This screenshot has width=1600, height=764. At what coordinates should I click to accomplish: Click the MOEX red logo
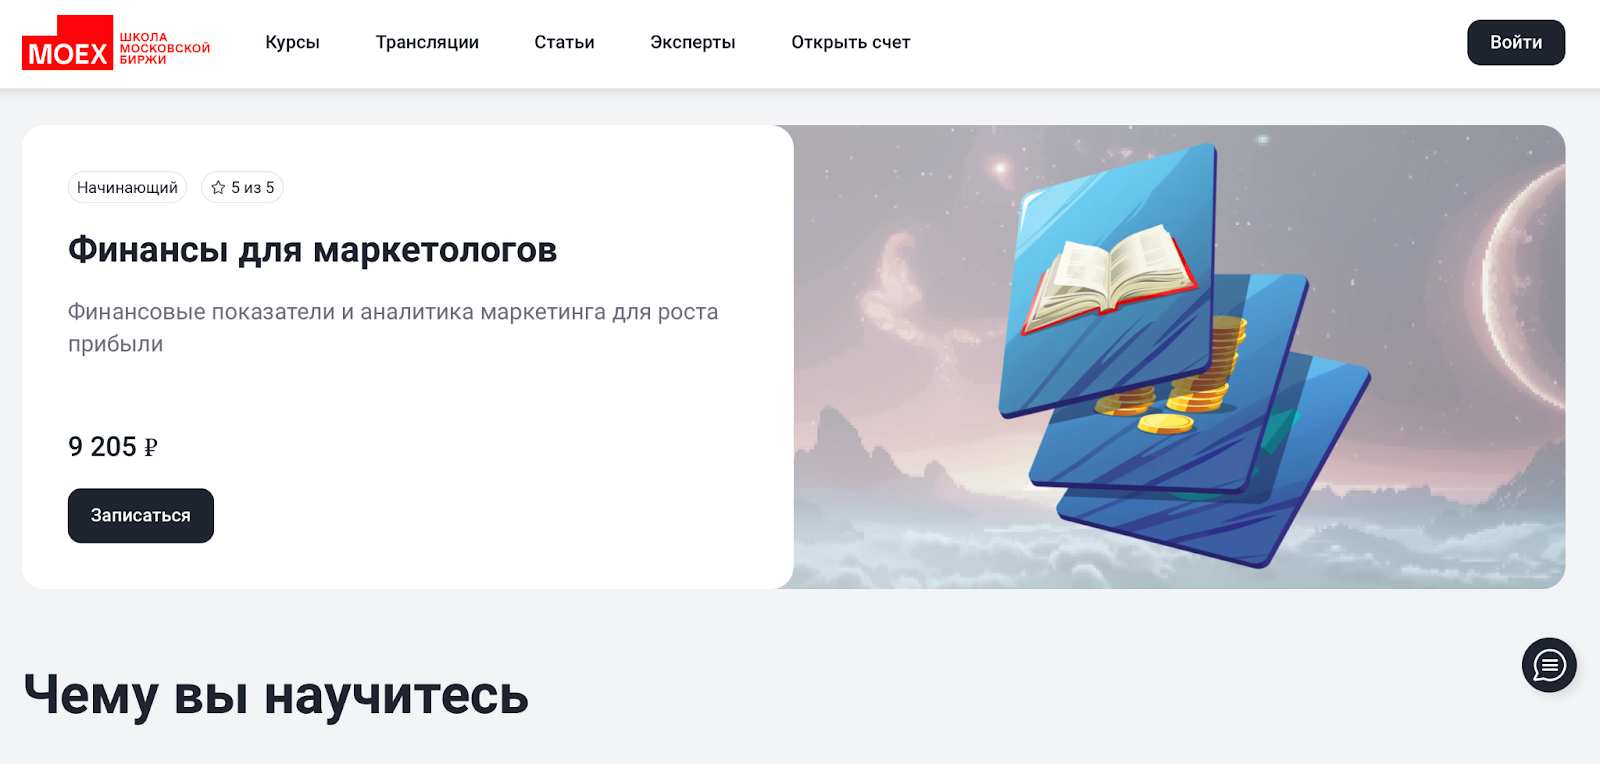pos(67,43)
